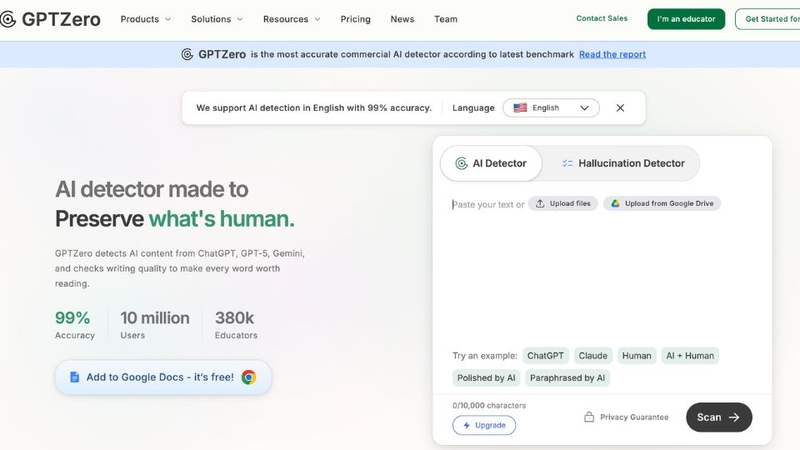The height and width of the screenshot is (450, 800).
Task: Click the Solutions chevron arrow
Action: (240, 19)
